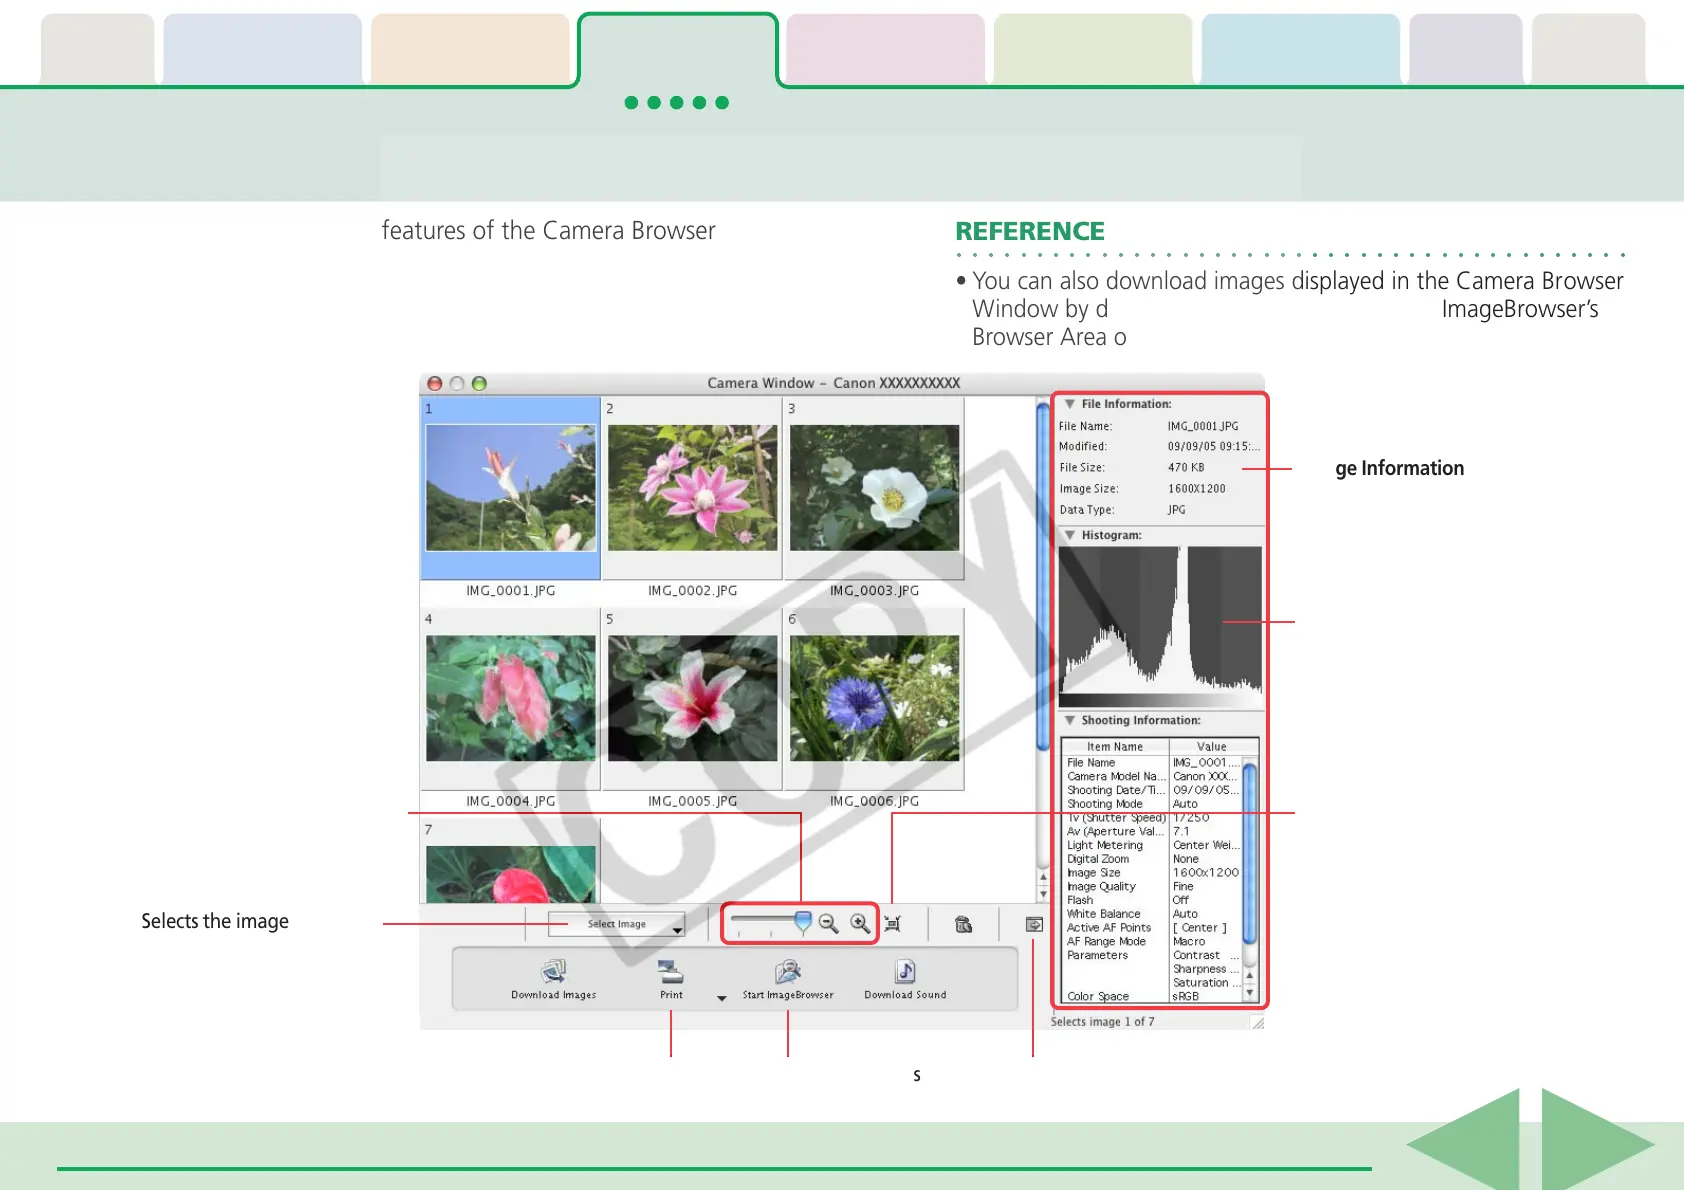Toggle the image information panel button
The width and height of the screenshot is (1684, 1190).
click(1034, 925)
